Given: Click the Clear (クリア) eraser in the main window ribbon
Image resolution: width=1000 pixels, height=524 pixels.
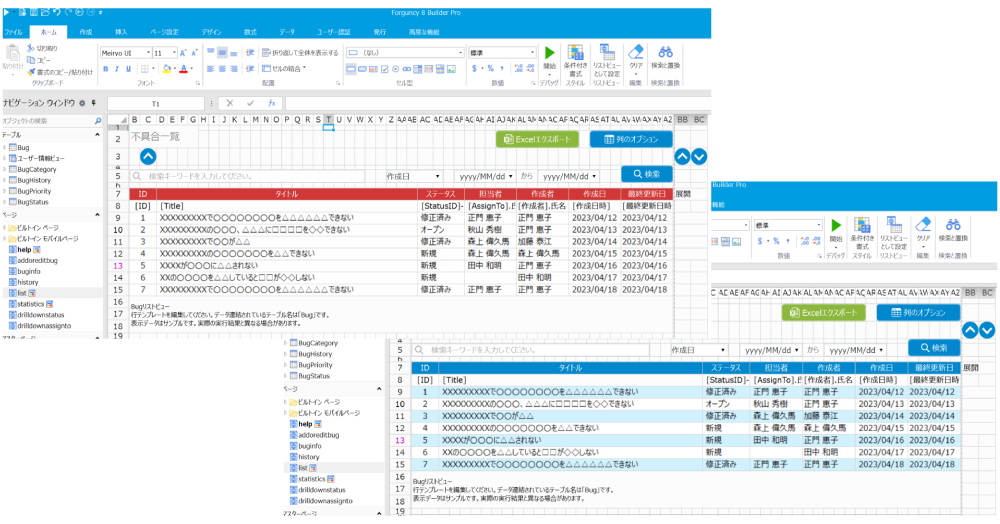Looking at the screenshot, I should click(635, 57).
